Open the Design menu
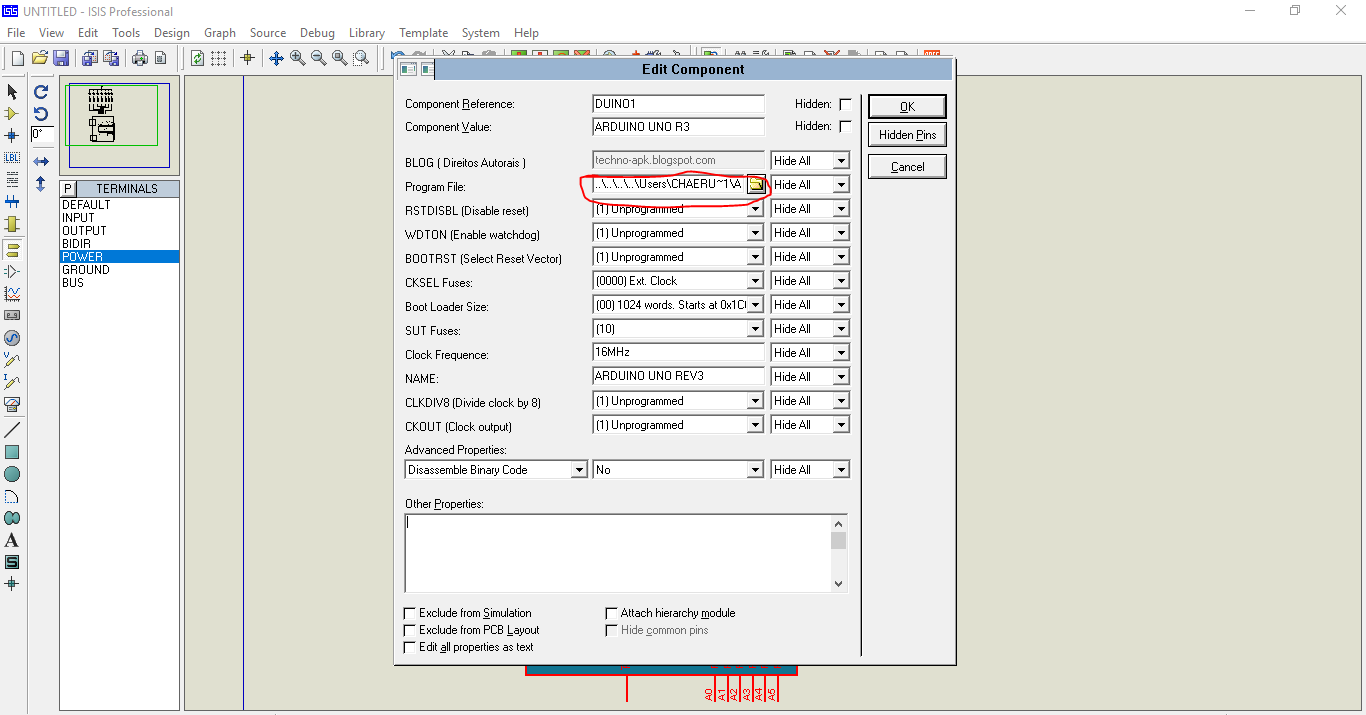1366x715 pixels. click(x=172, y=33)
